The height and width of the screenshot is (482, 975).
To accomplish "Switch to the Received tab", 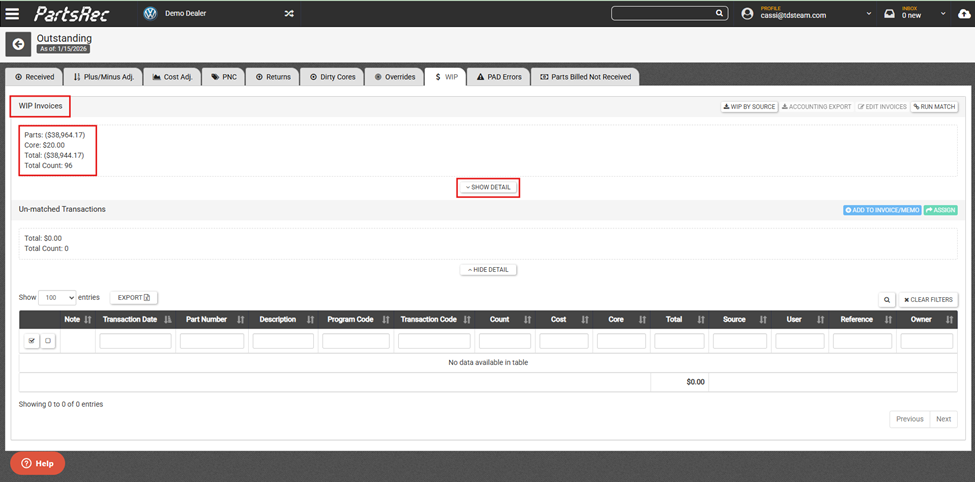I will click(34, 76).
